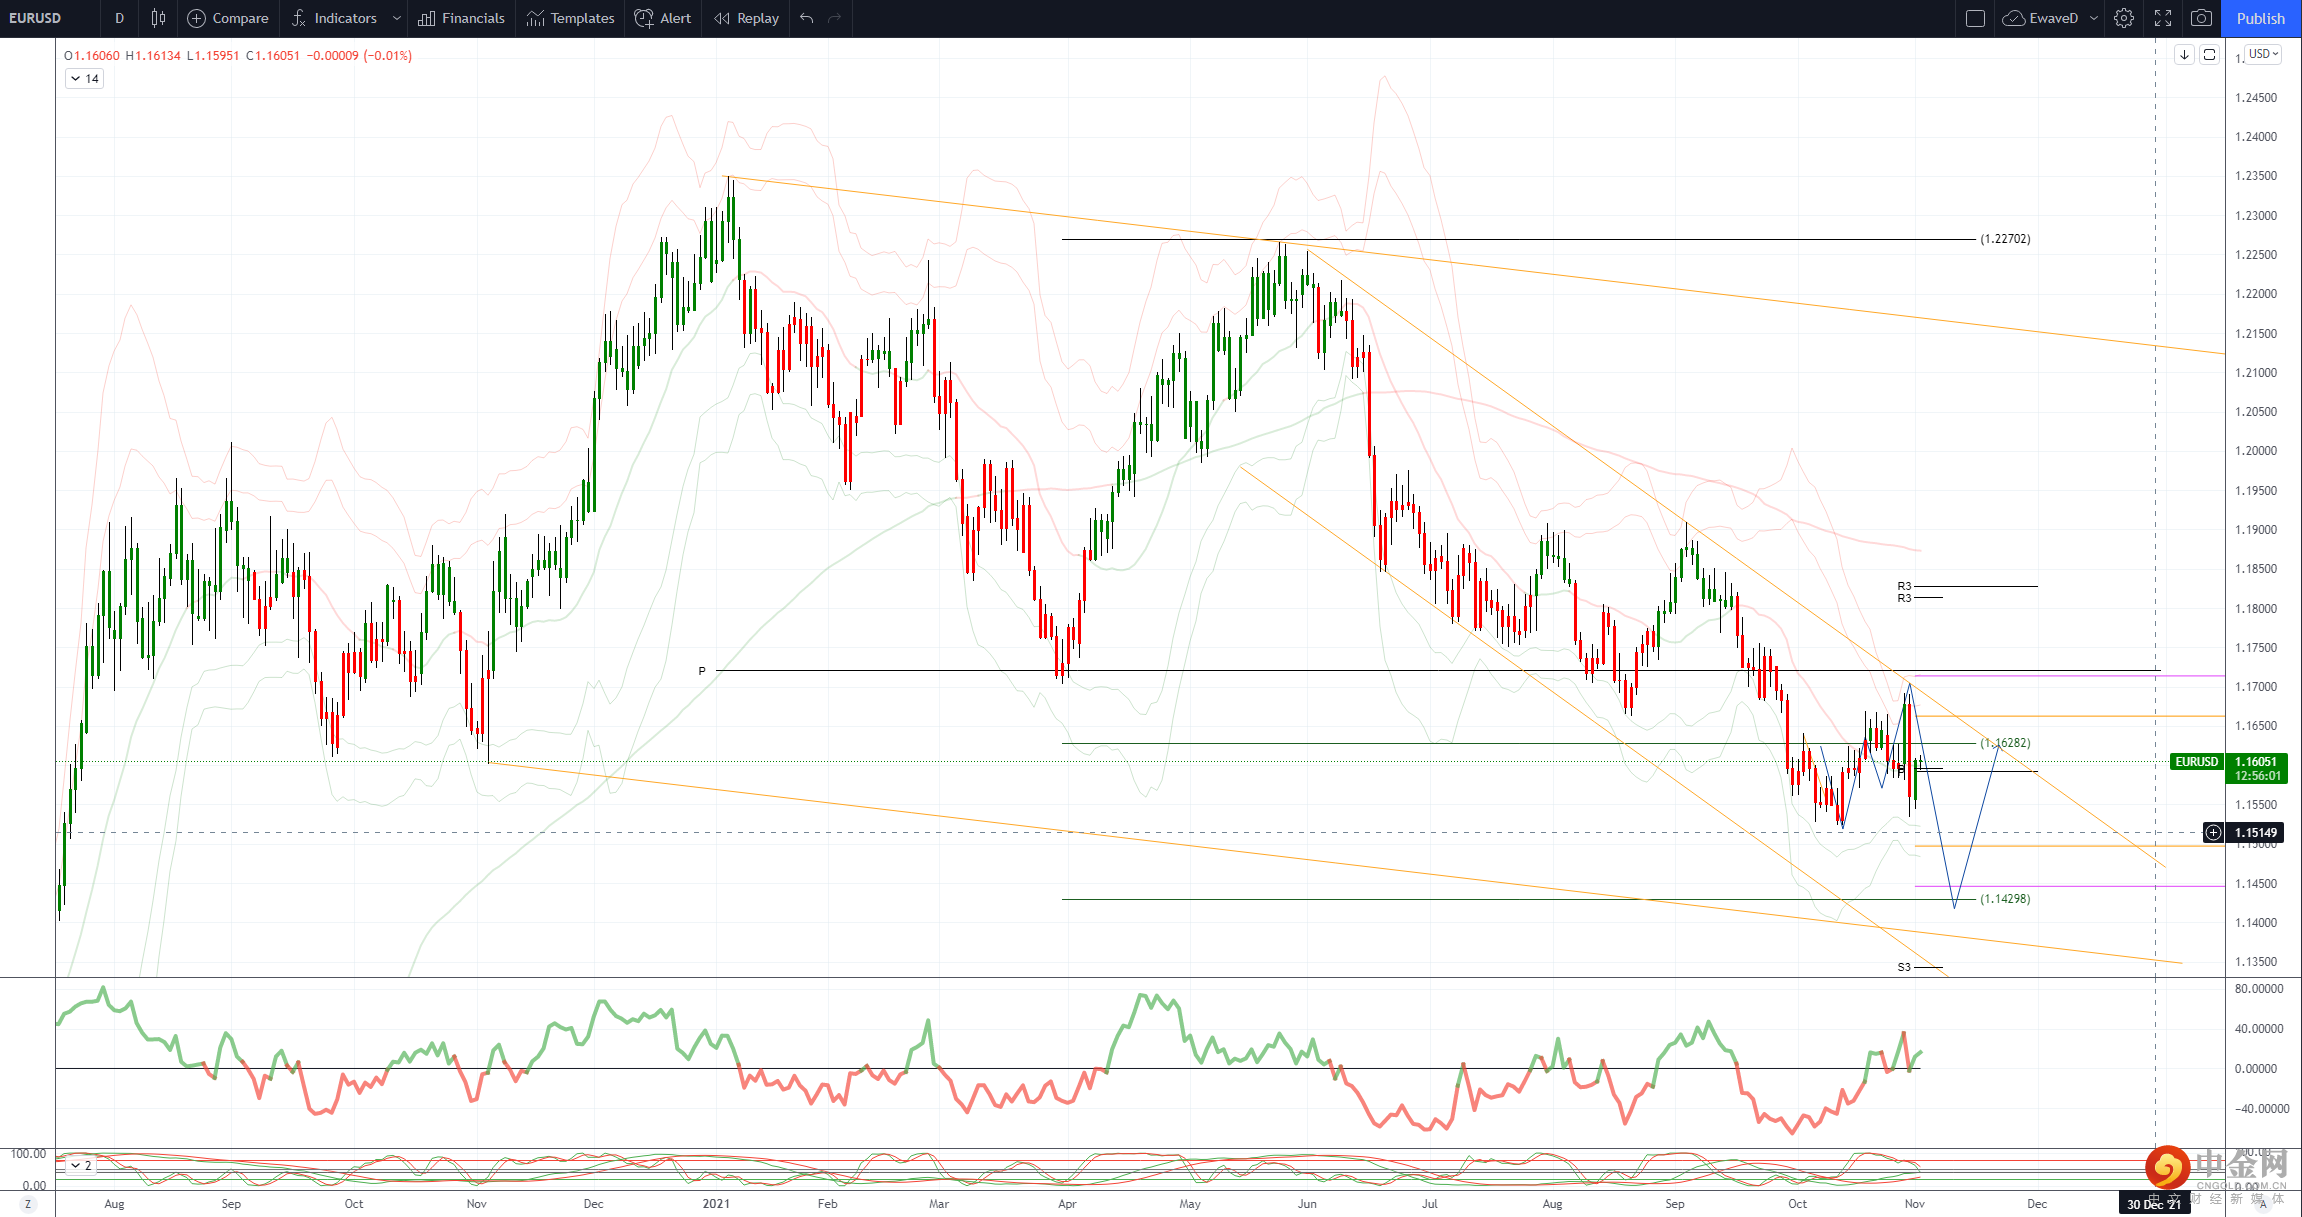The image size is (2302, 1217).
Task: Click the Compare symbol button
Action: [x=228, y=18]
